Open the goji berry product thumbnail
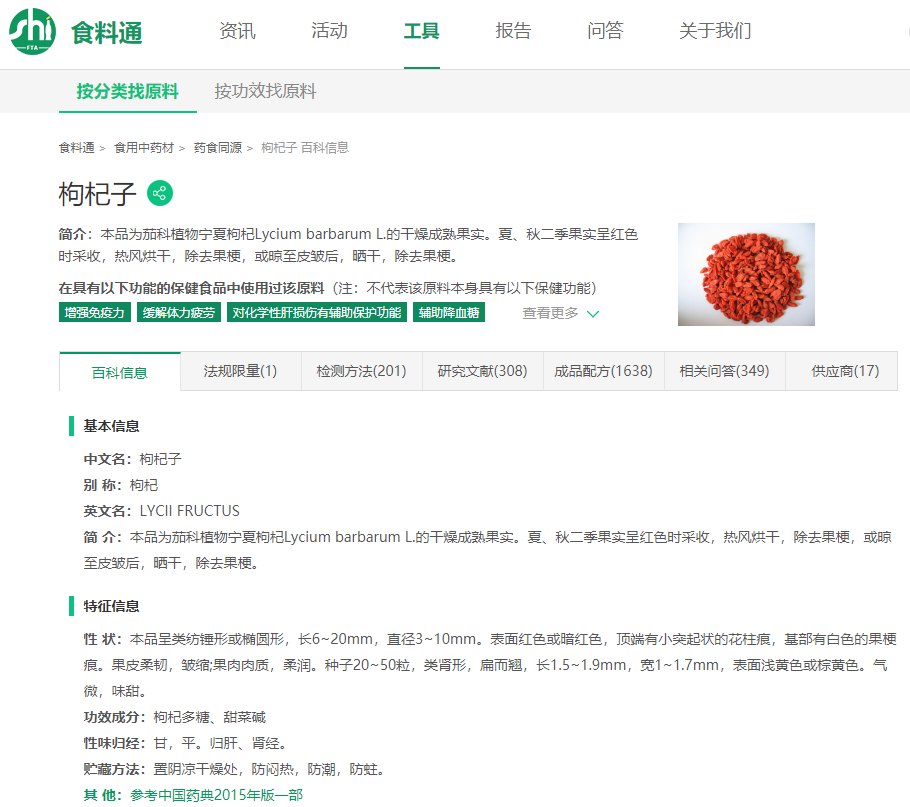The height and width of the screenshot is (807, 910). [746, 274]
